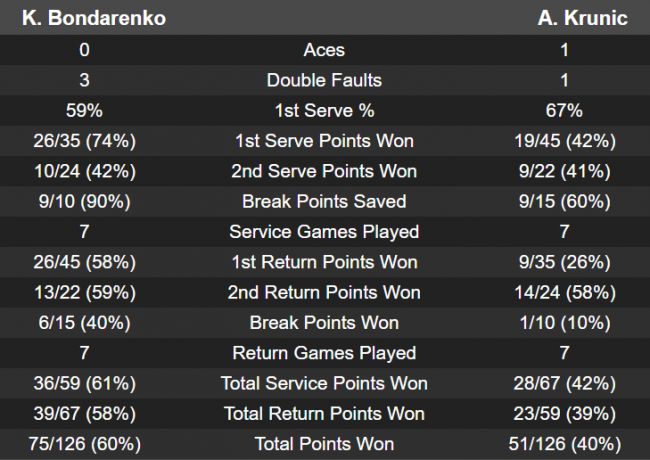Click Bondarenko's 75/126 (60%) total points value
Image resolution: width=650 pixels, height=460 pixels.
[x=85, y=444]
